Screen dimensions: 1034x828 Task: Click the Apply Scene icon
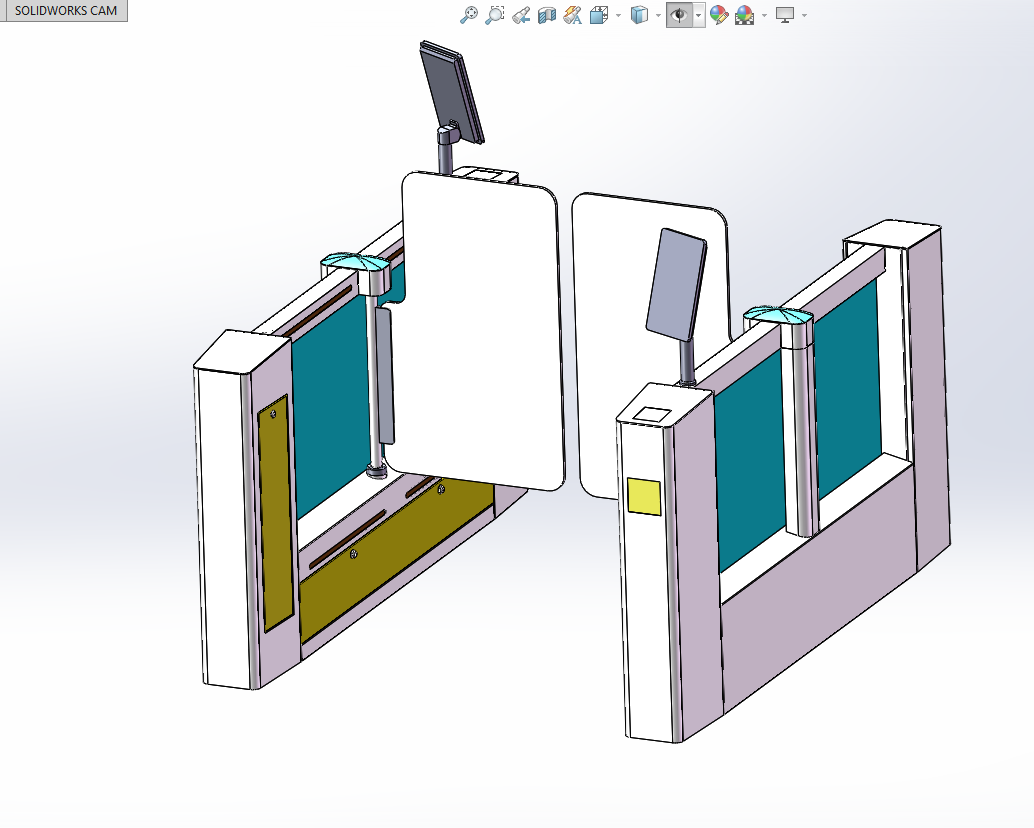745,15
